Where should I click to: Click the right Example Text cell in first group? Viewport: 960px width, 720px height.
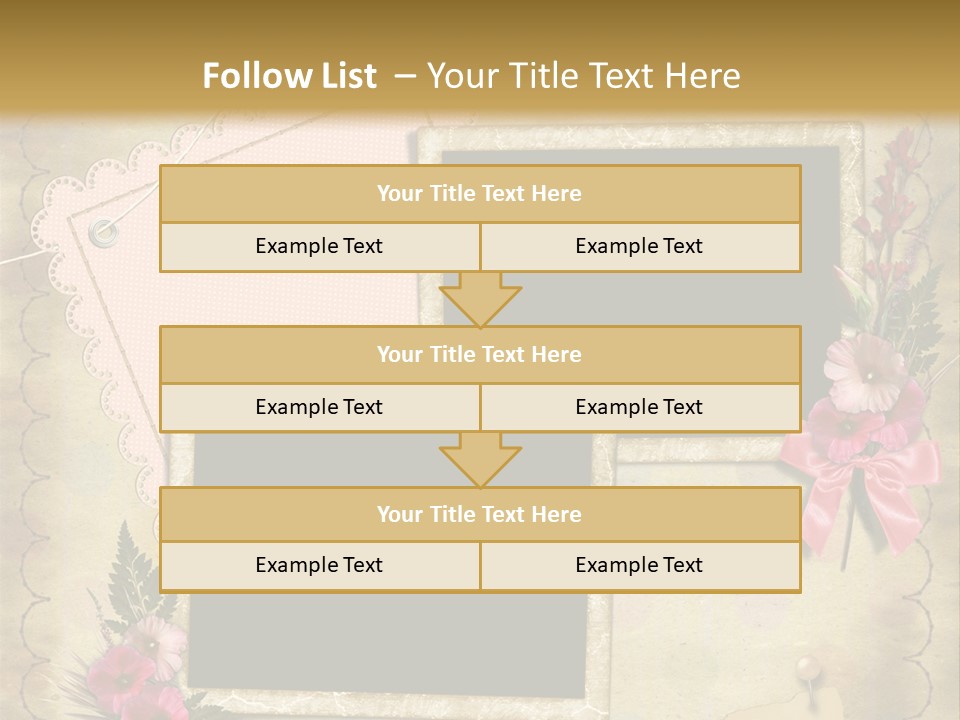point(639,246)
